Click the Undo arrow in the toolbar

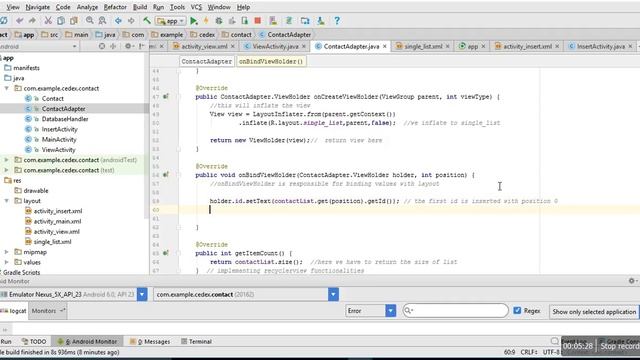point(20,21)
